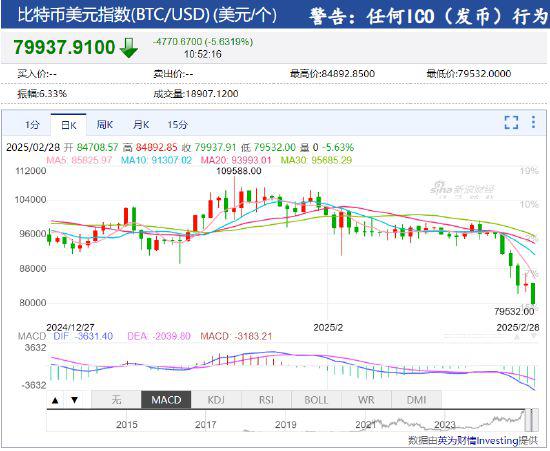Select the DMI indicator button
The image size is (550, 451).
(416, 400)
